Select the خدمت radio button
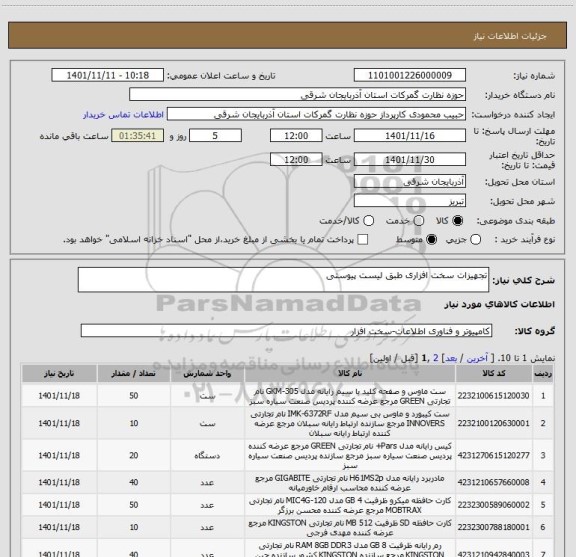 pos(419,221)
